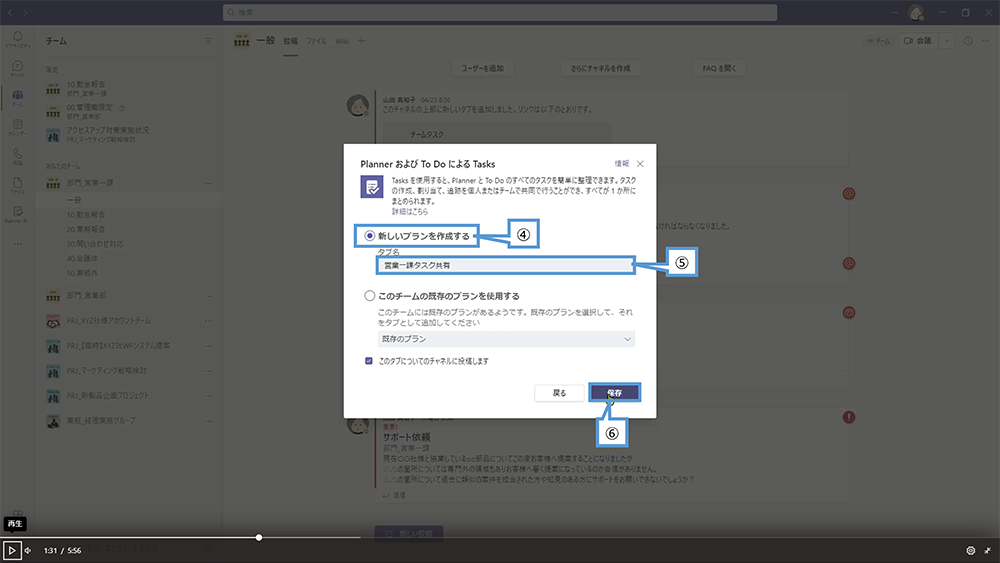The height and width of the screenshot is (563, 1000).
Task: Open the Planner icon in sidebar
Action: [17, 214]
